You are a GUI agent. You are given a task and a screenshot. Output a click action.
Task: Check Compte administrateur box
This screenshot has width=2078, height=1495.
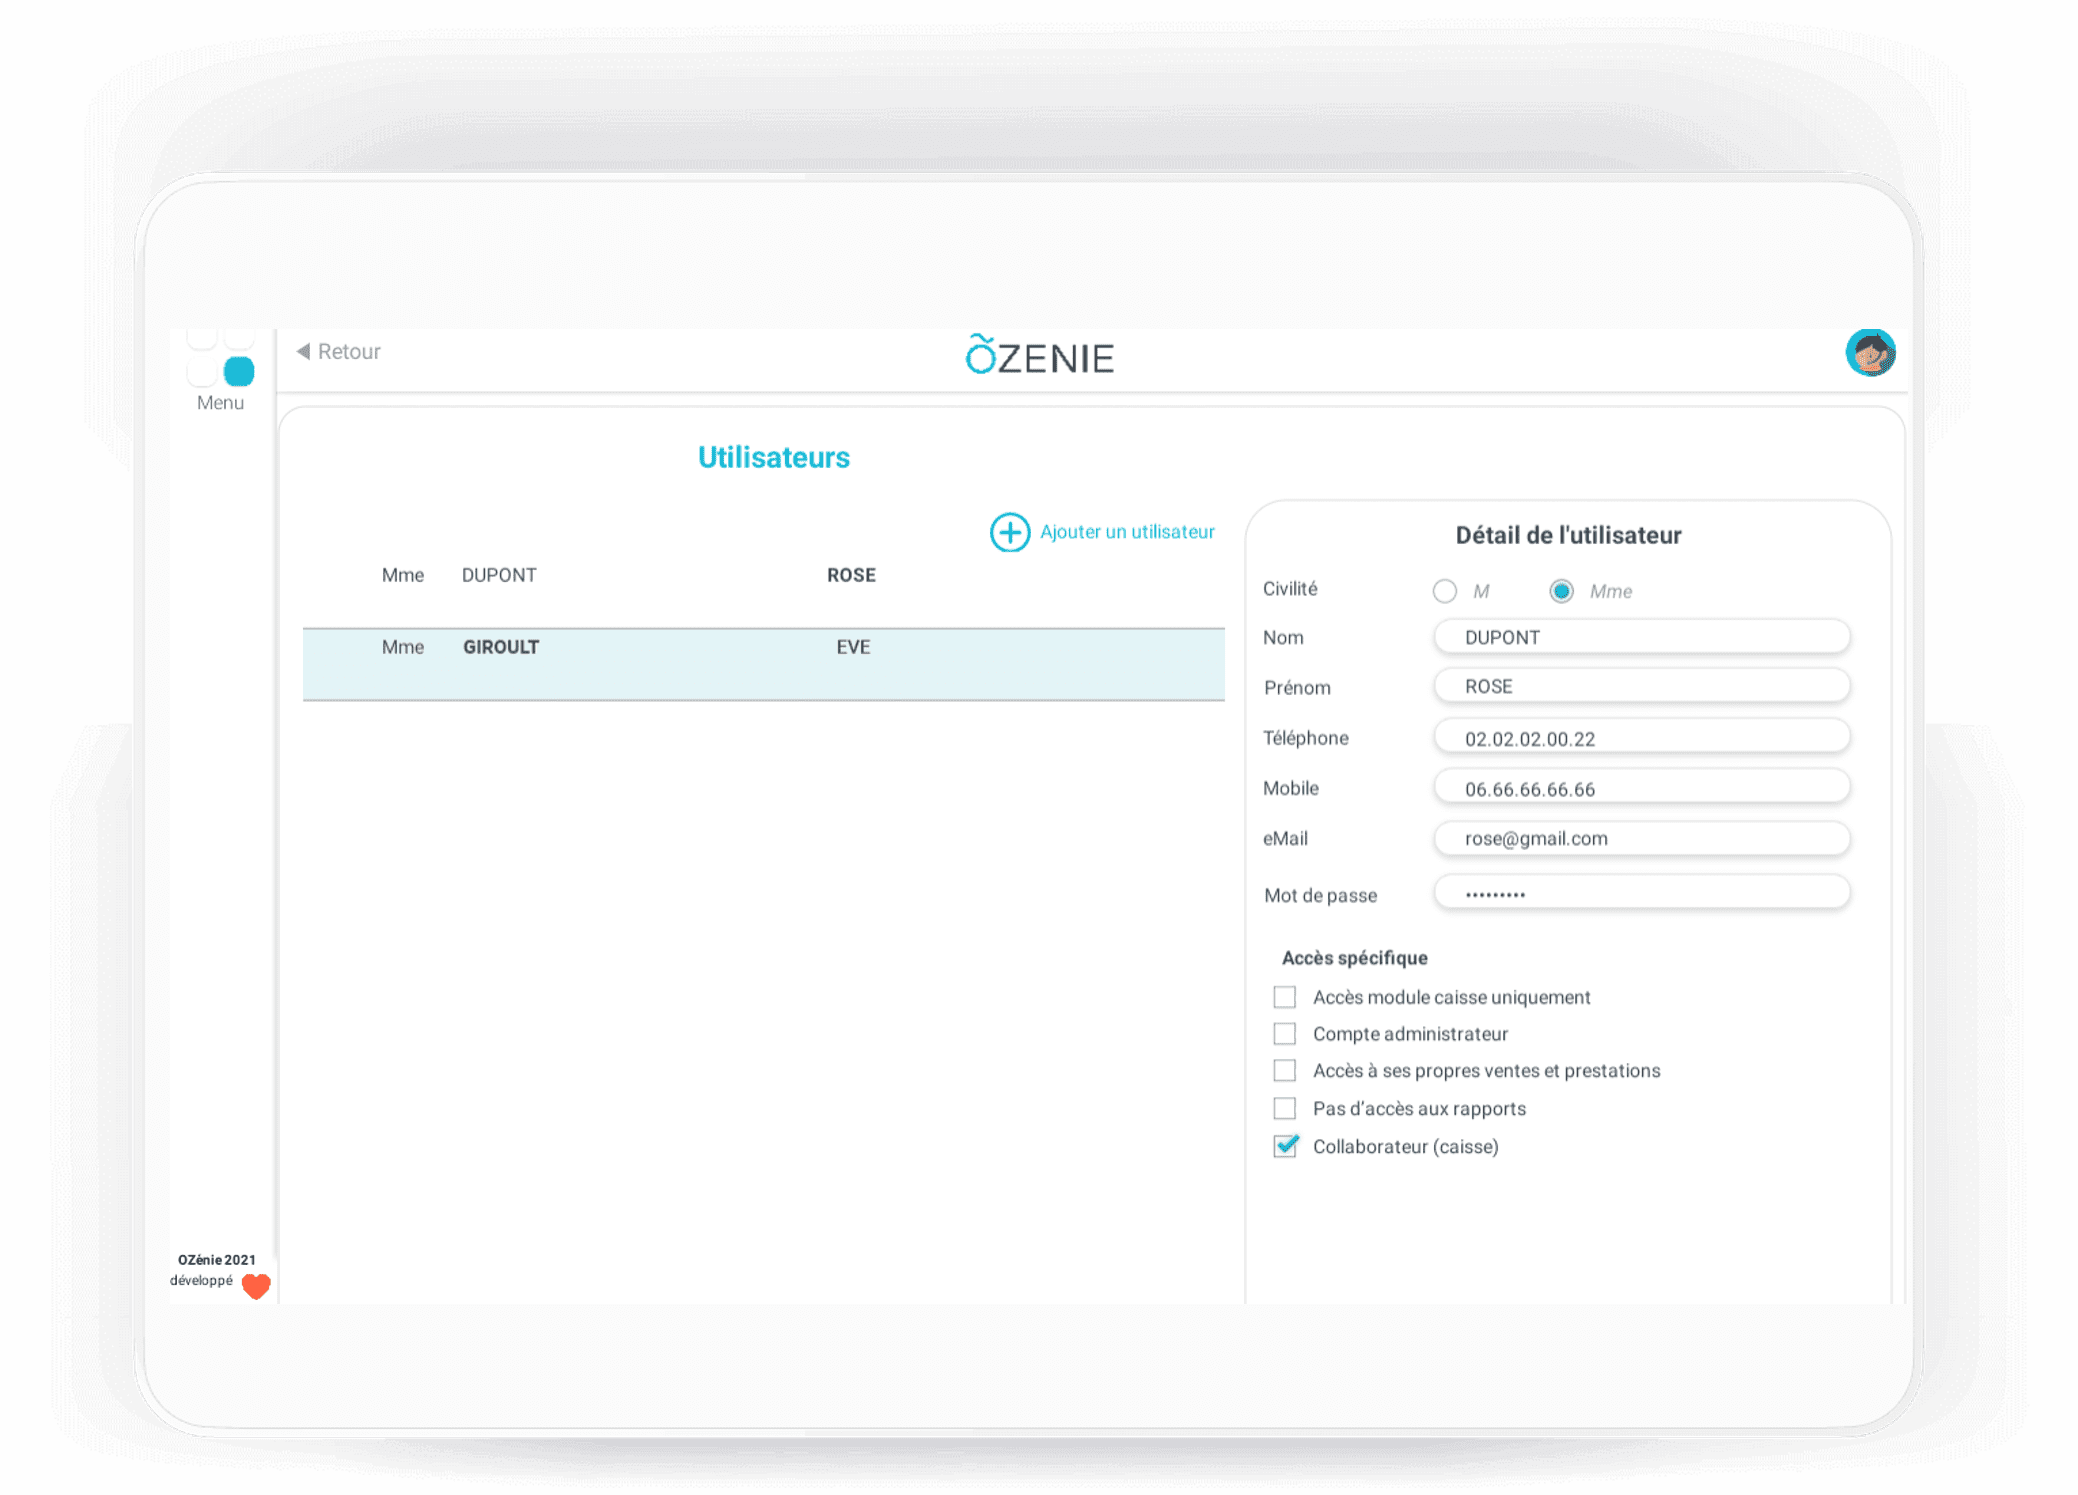click(1285, 1033)
